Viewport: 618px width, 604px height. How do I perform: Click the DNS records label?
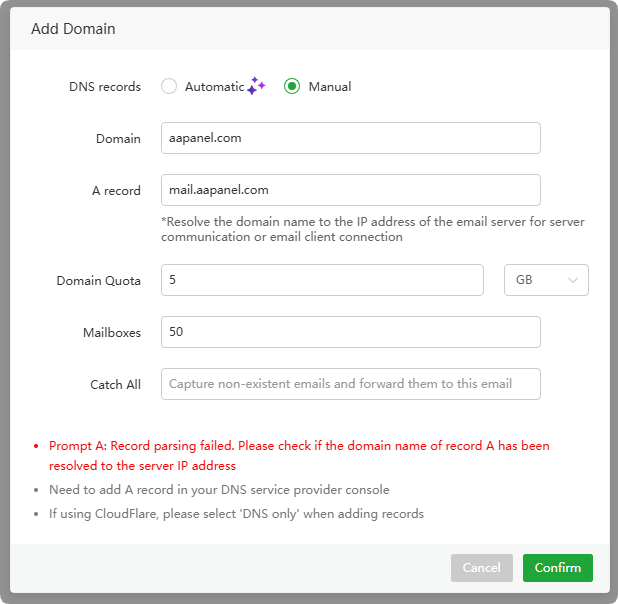coord(105,87)
